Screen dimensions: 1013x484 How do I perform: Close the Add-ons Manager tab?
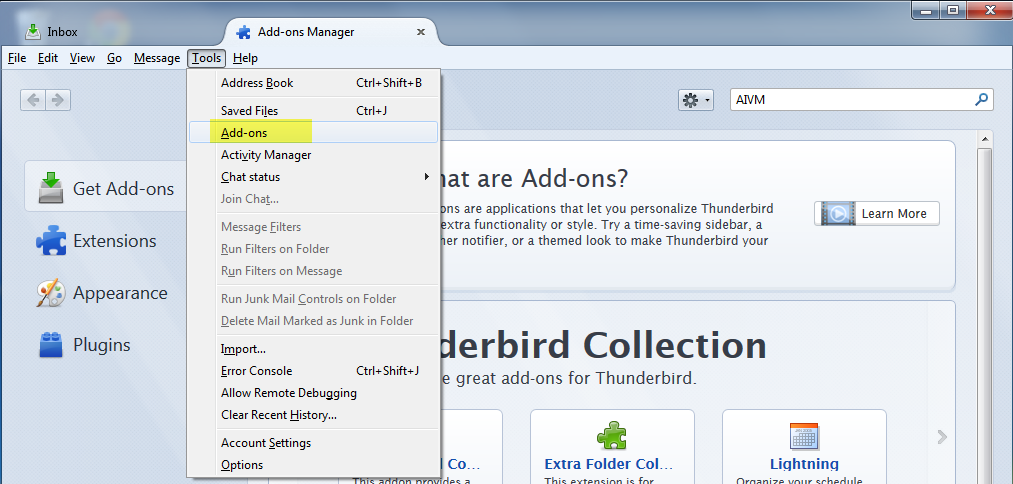coord(421,32)
